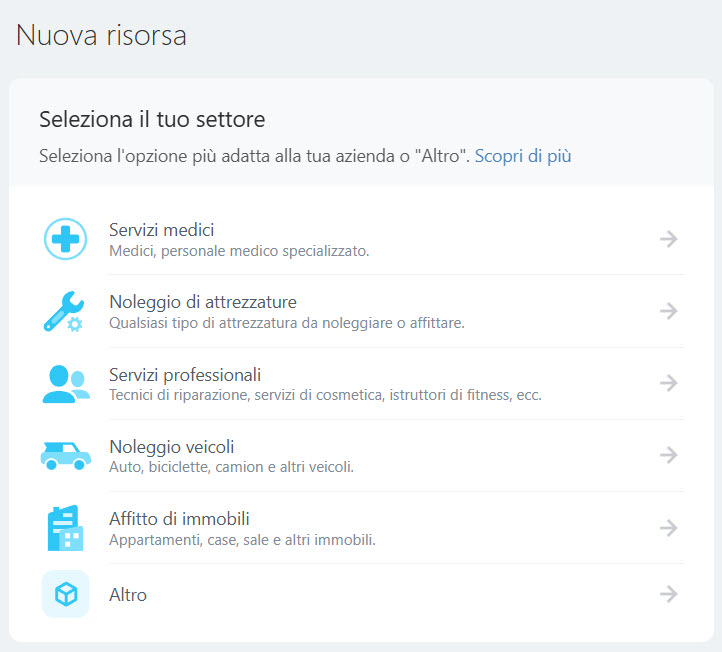Pick the 'Noleggio veicoli' option title
Viewport: 722px width, 652px height.
click(171, 446)
